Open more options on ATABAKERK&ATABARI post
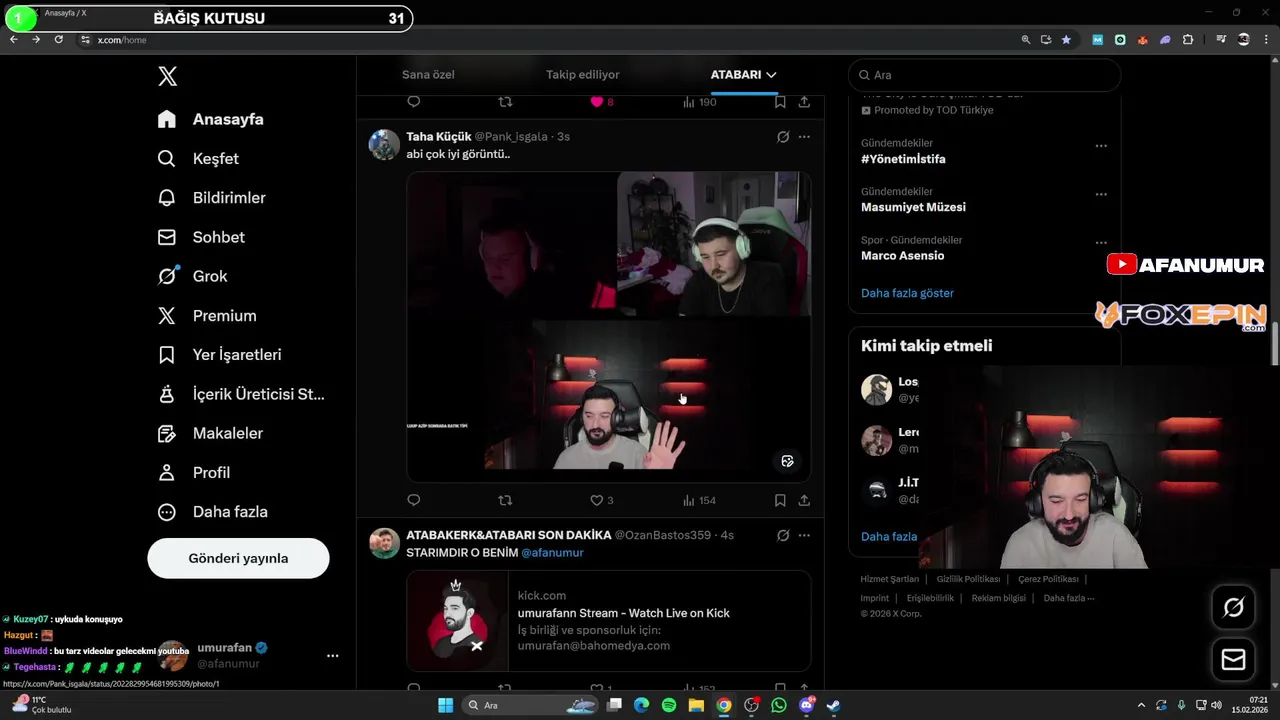The height and width of the screenshot is (720, 1280). [x=804, y=536]
